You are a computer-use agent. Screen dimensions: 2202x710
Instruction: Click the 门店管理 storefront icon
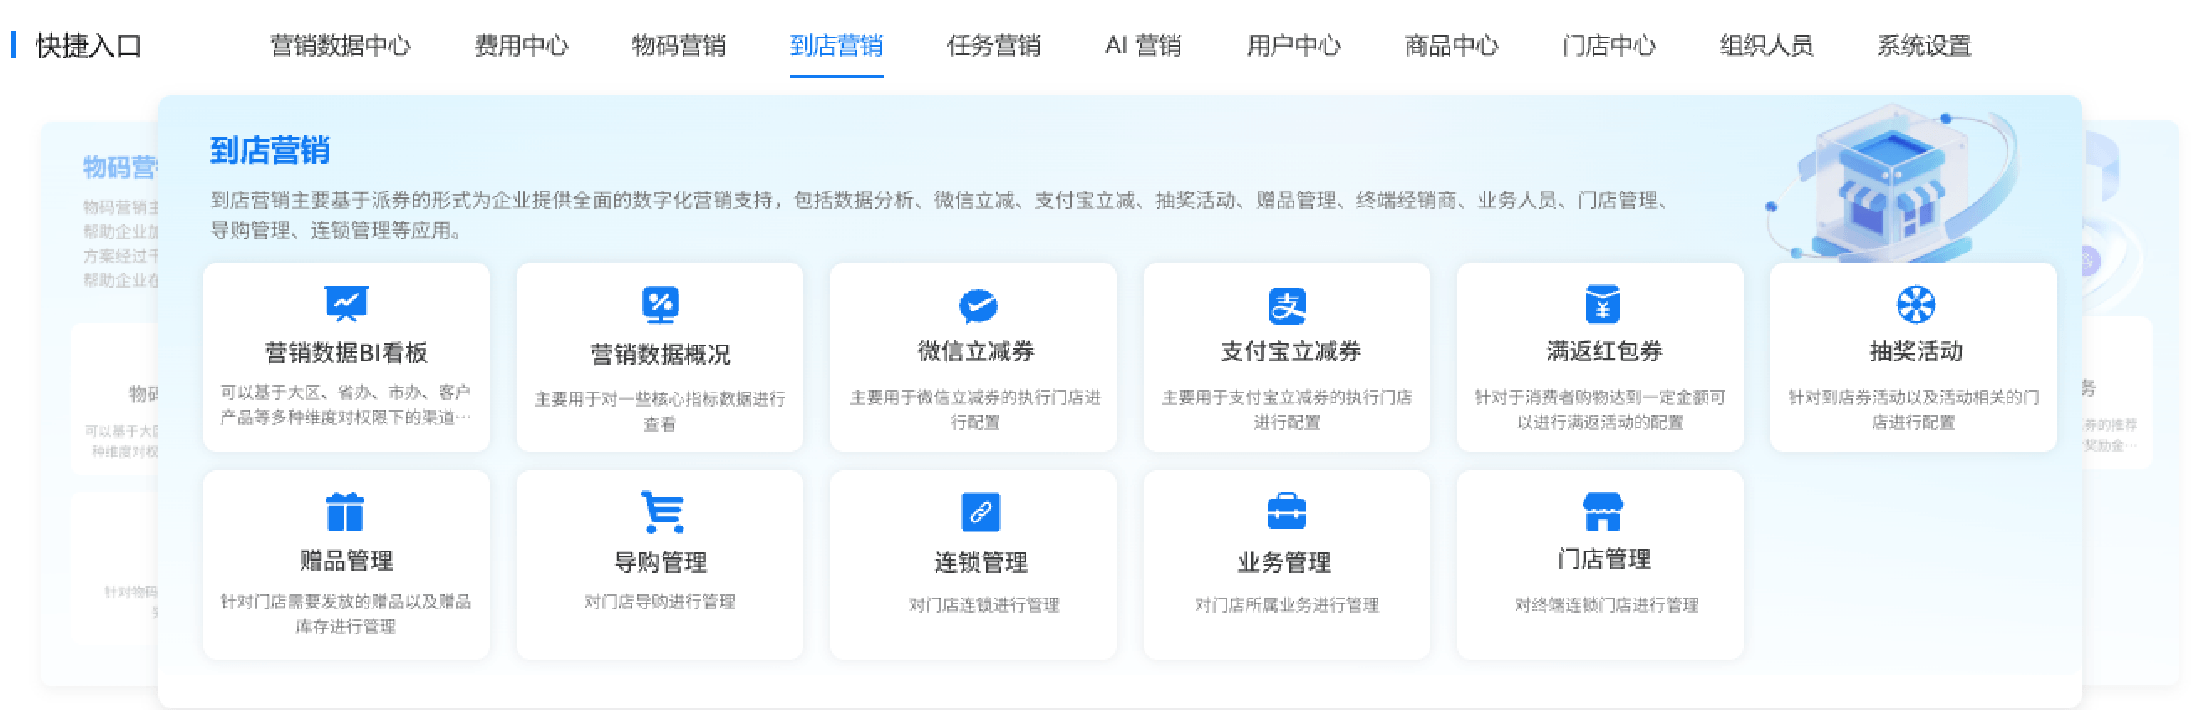1603,511
